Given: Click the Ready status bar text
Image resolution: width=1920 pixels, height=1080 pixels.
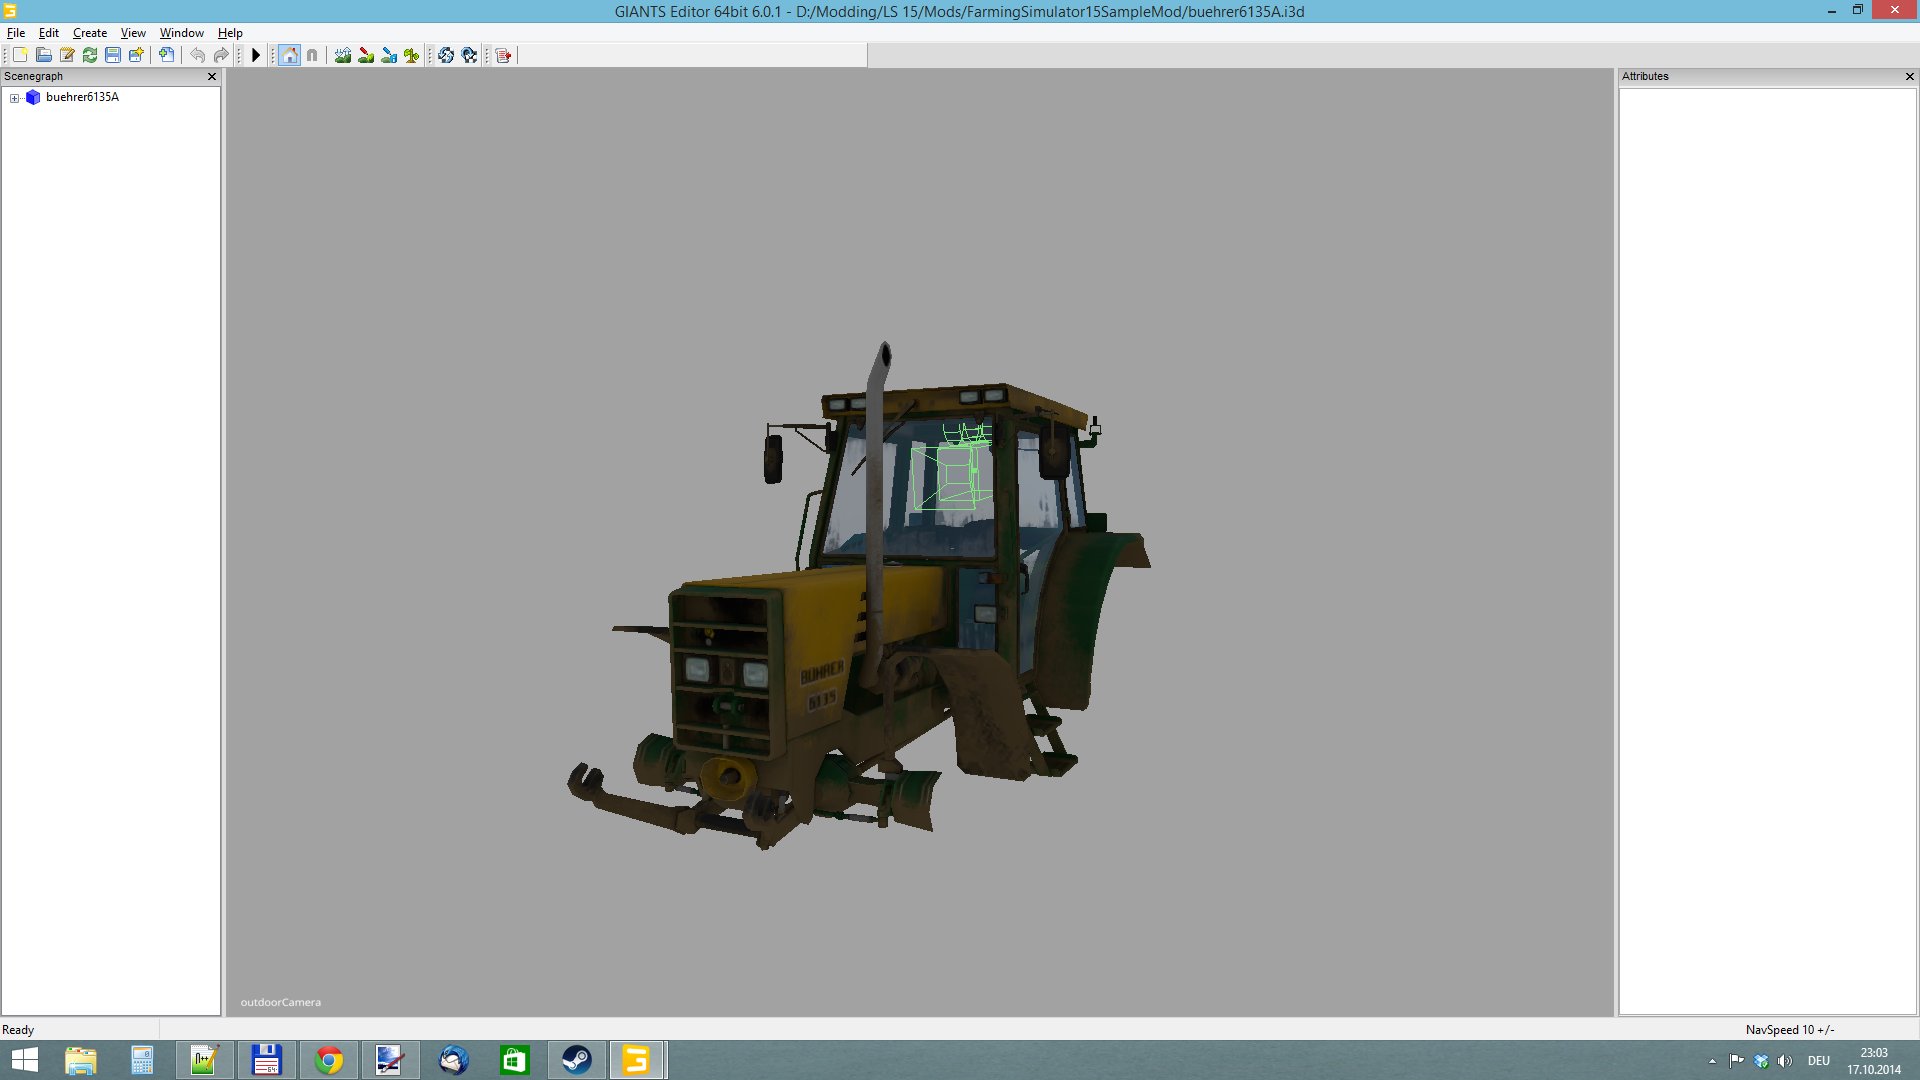Looking at the screenshot, I should pos(18,1030).
